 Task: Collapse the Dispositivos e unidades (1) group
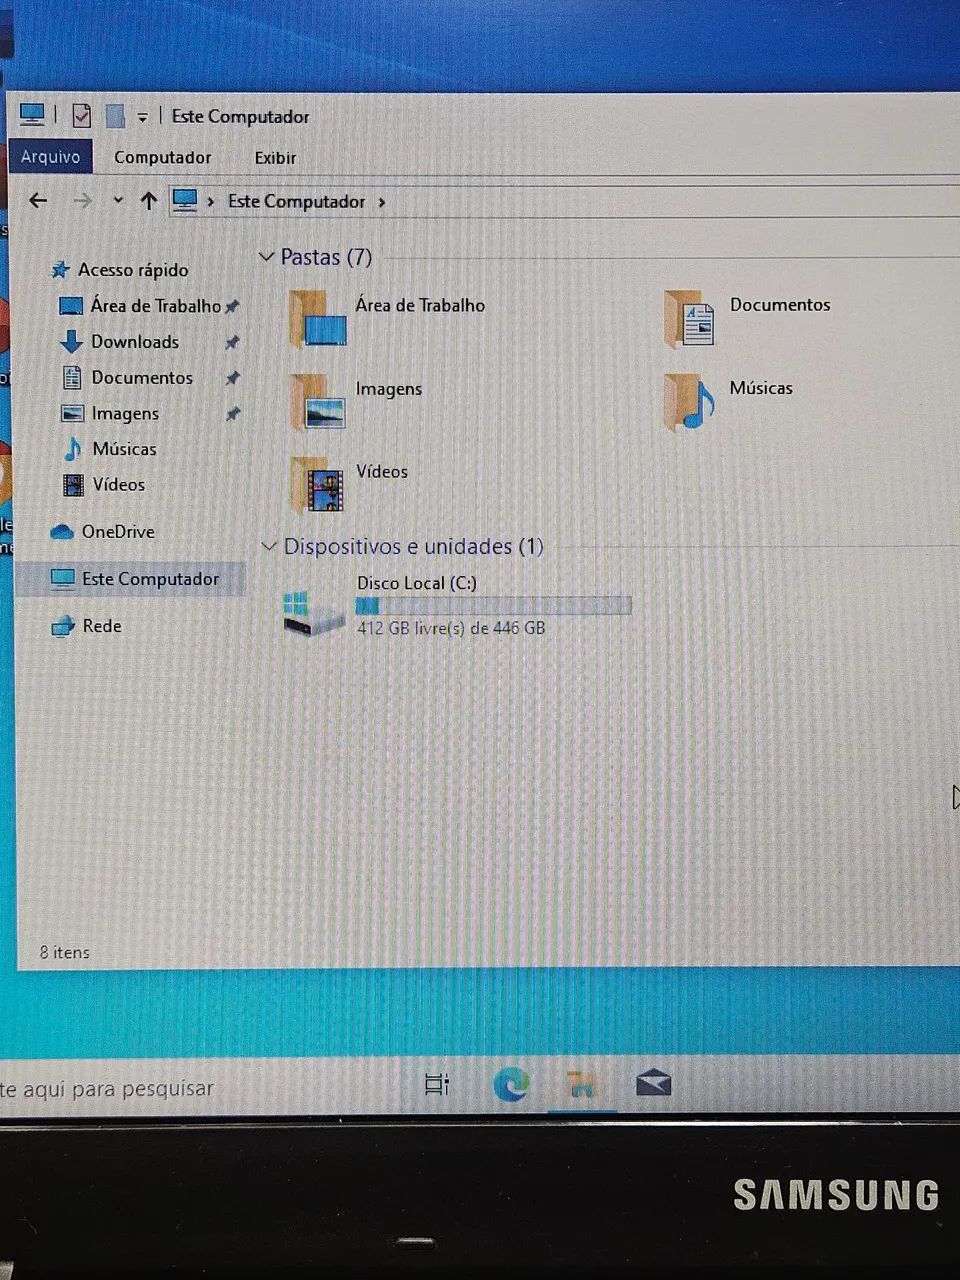click(268, 546)
